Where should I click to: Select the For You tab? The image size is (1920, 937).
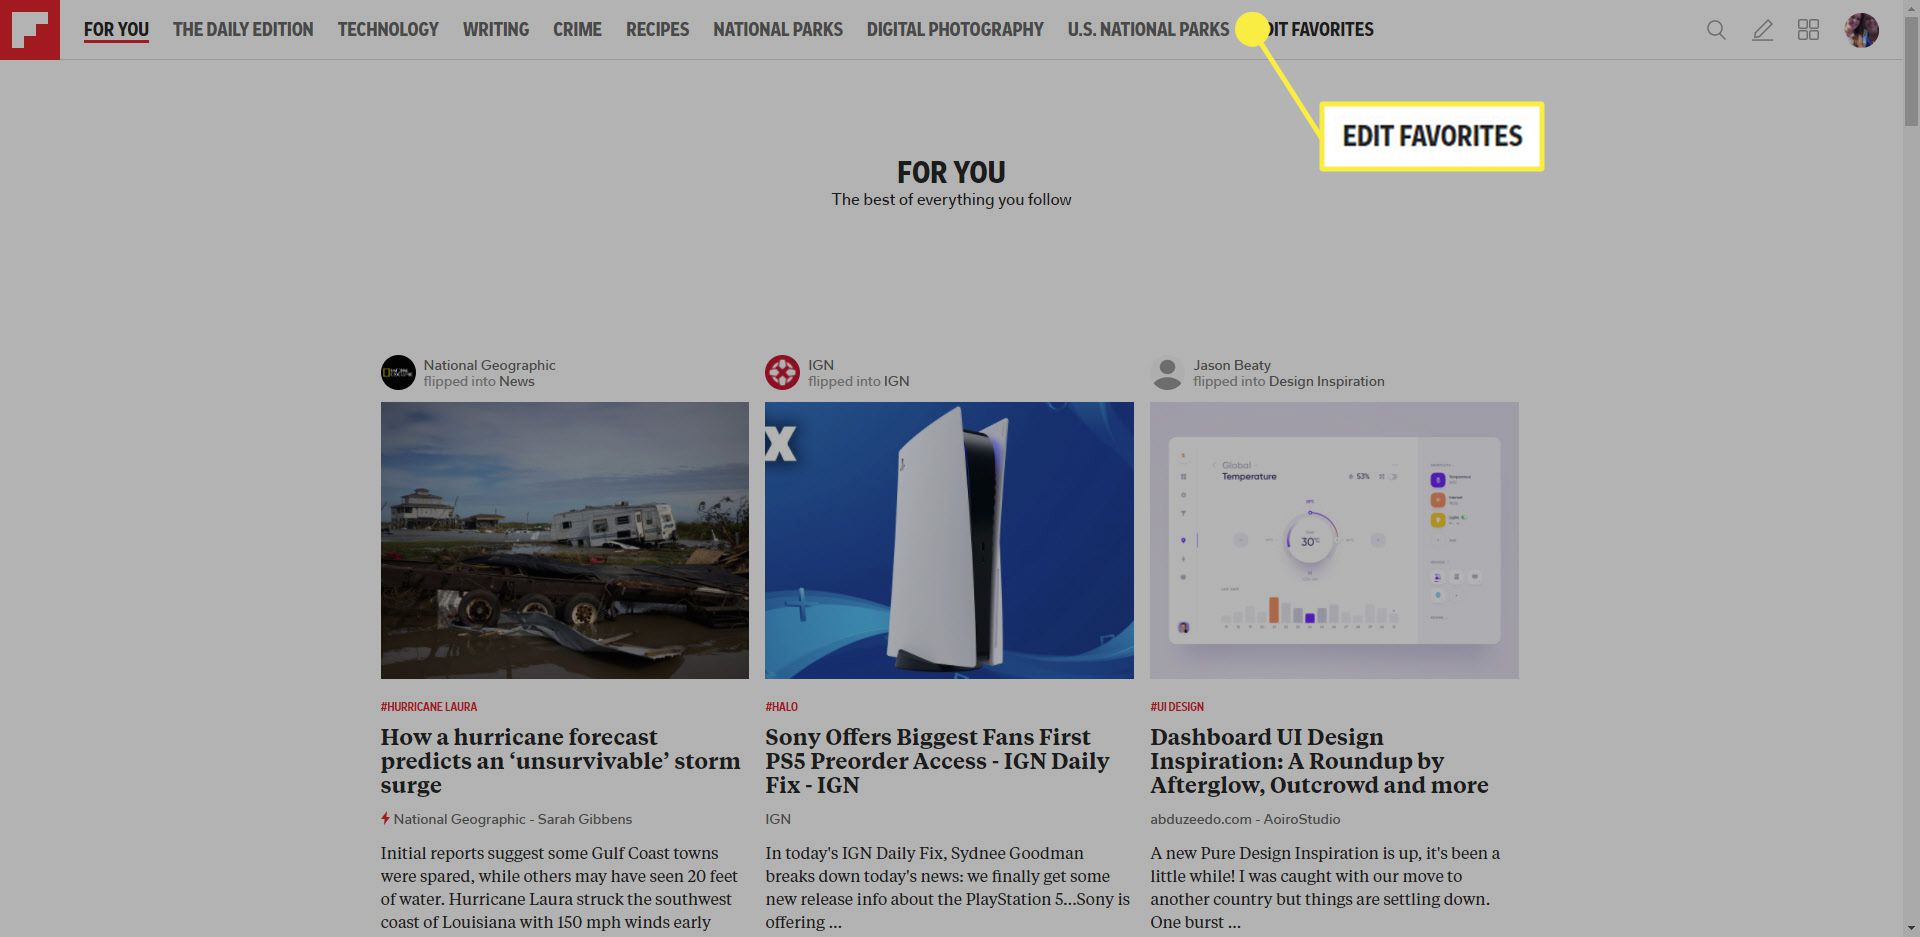[116, 30]
